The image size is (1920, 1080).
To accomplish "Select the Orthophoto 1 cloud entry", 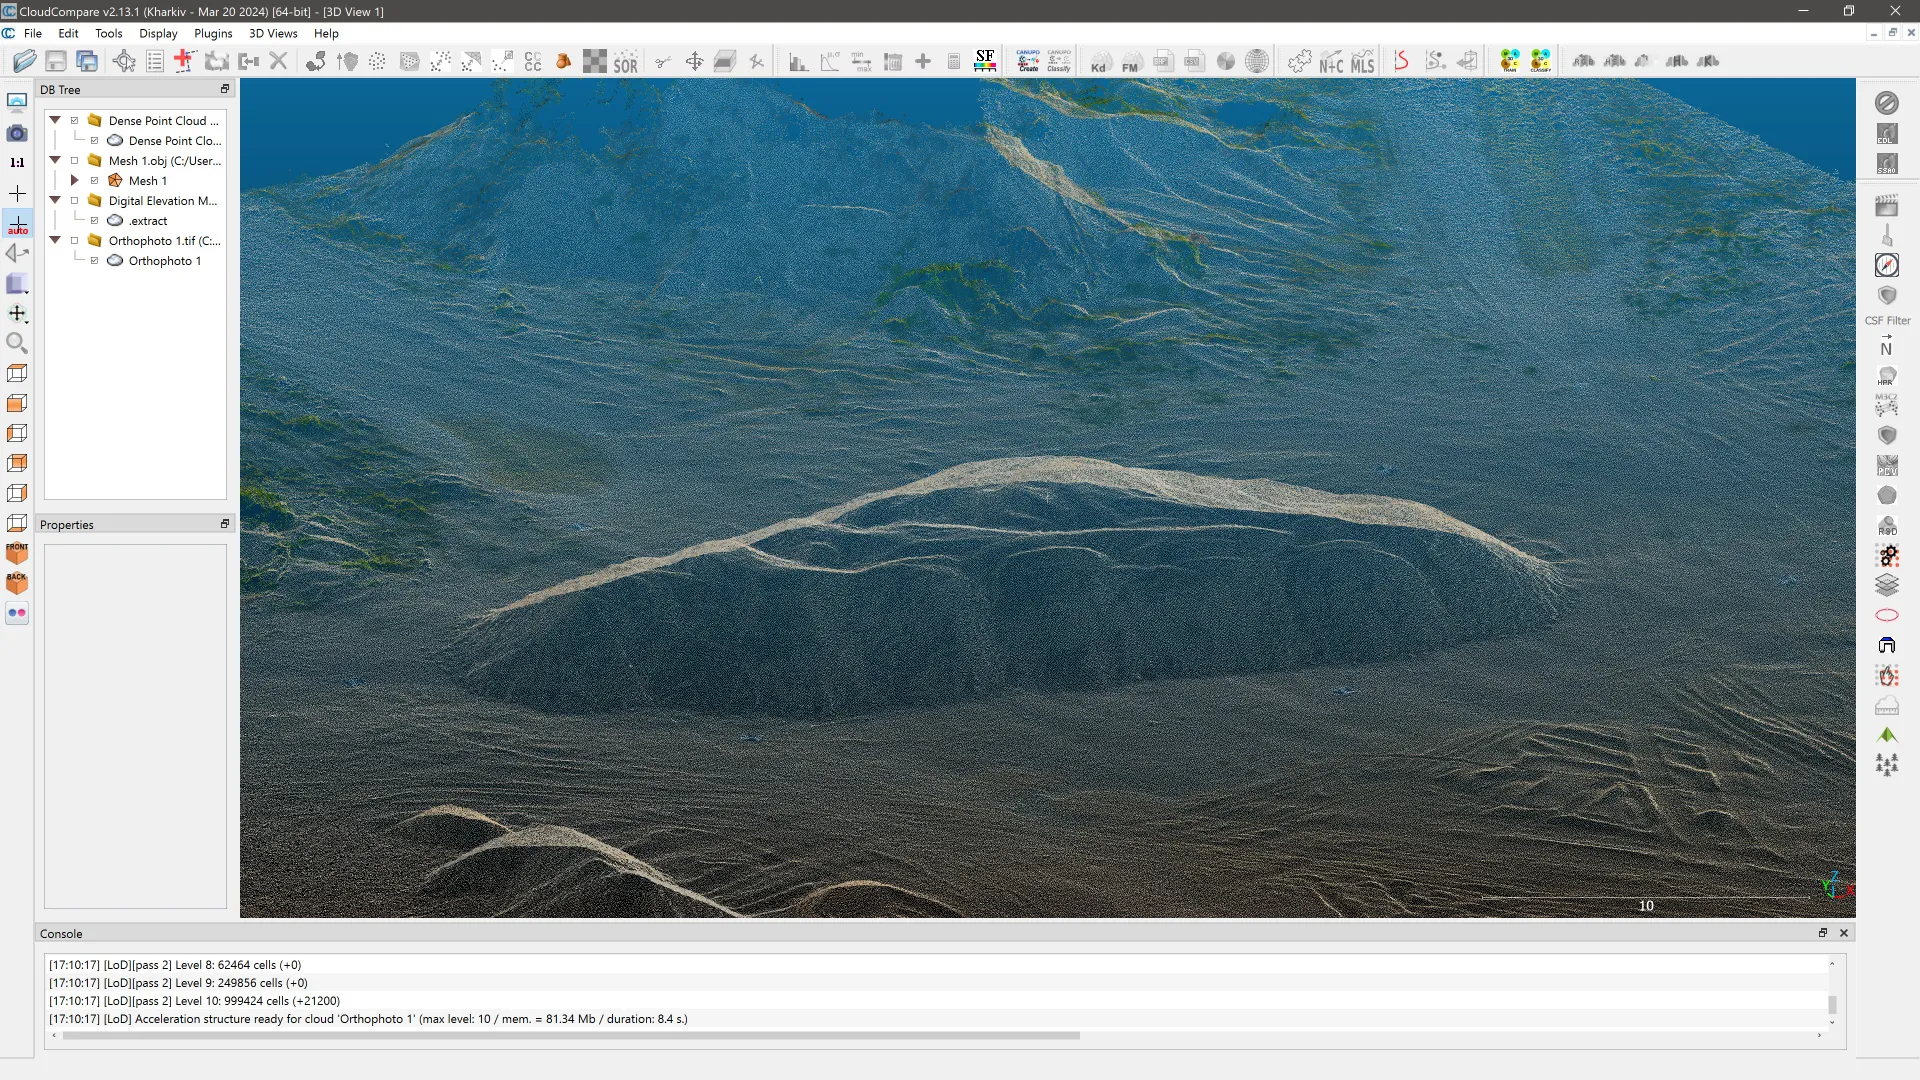I will pos(165,261).
